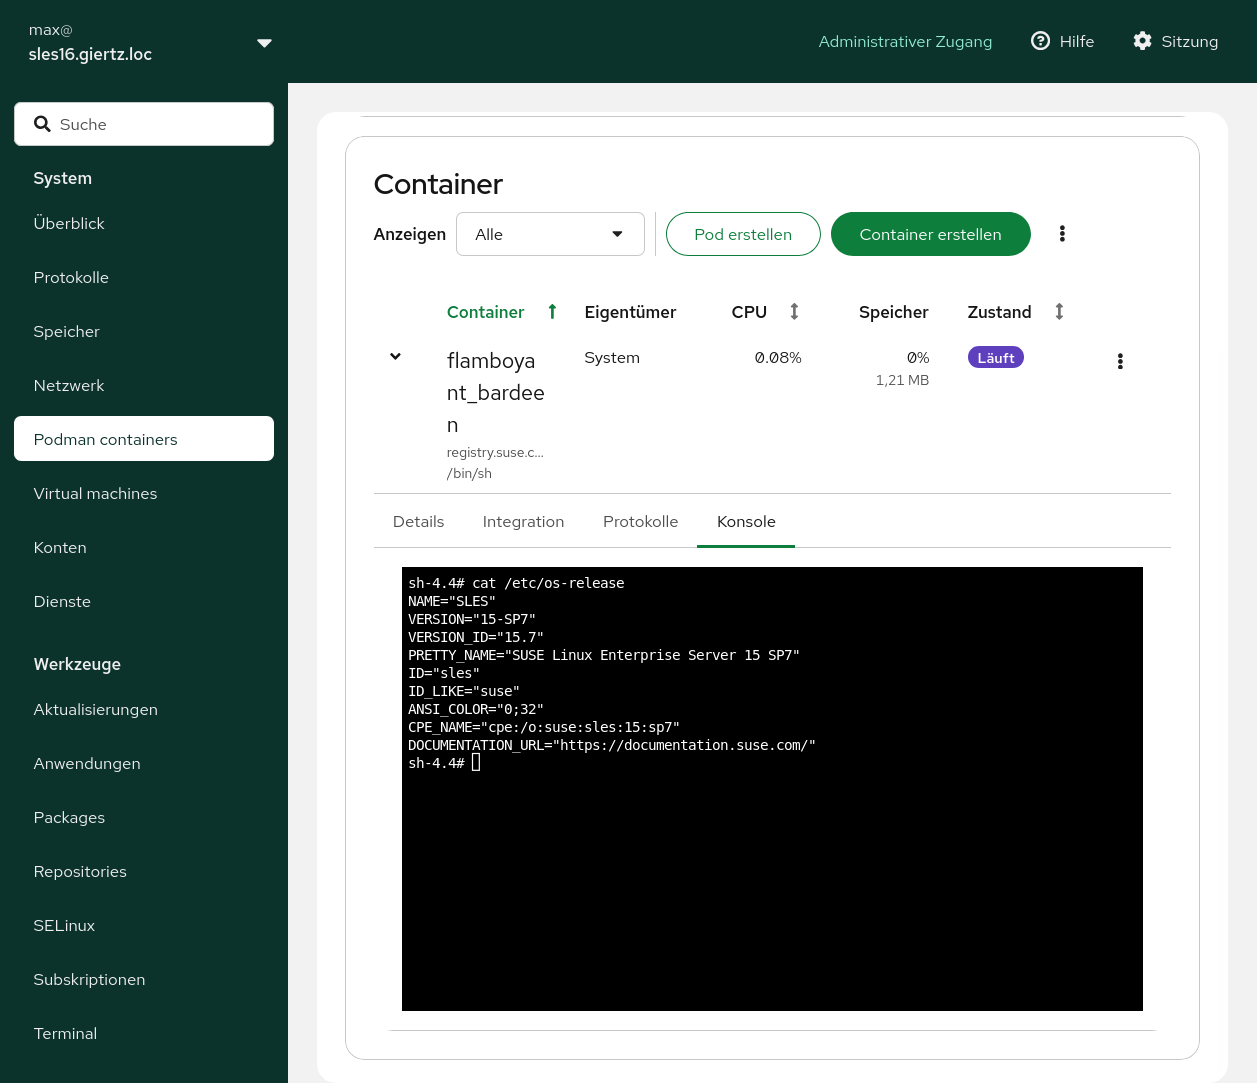This screenshot has width=1257, height=1083.
Task: Open actions menu for flamboyant_bardeen container
Action: [1120, 361]
